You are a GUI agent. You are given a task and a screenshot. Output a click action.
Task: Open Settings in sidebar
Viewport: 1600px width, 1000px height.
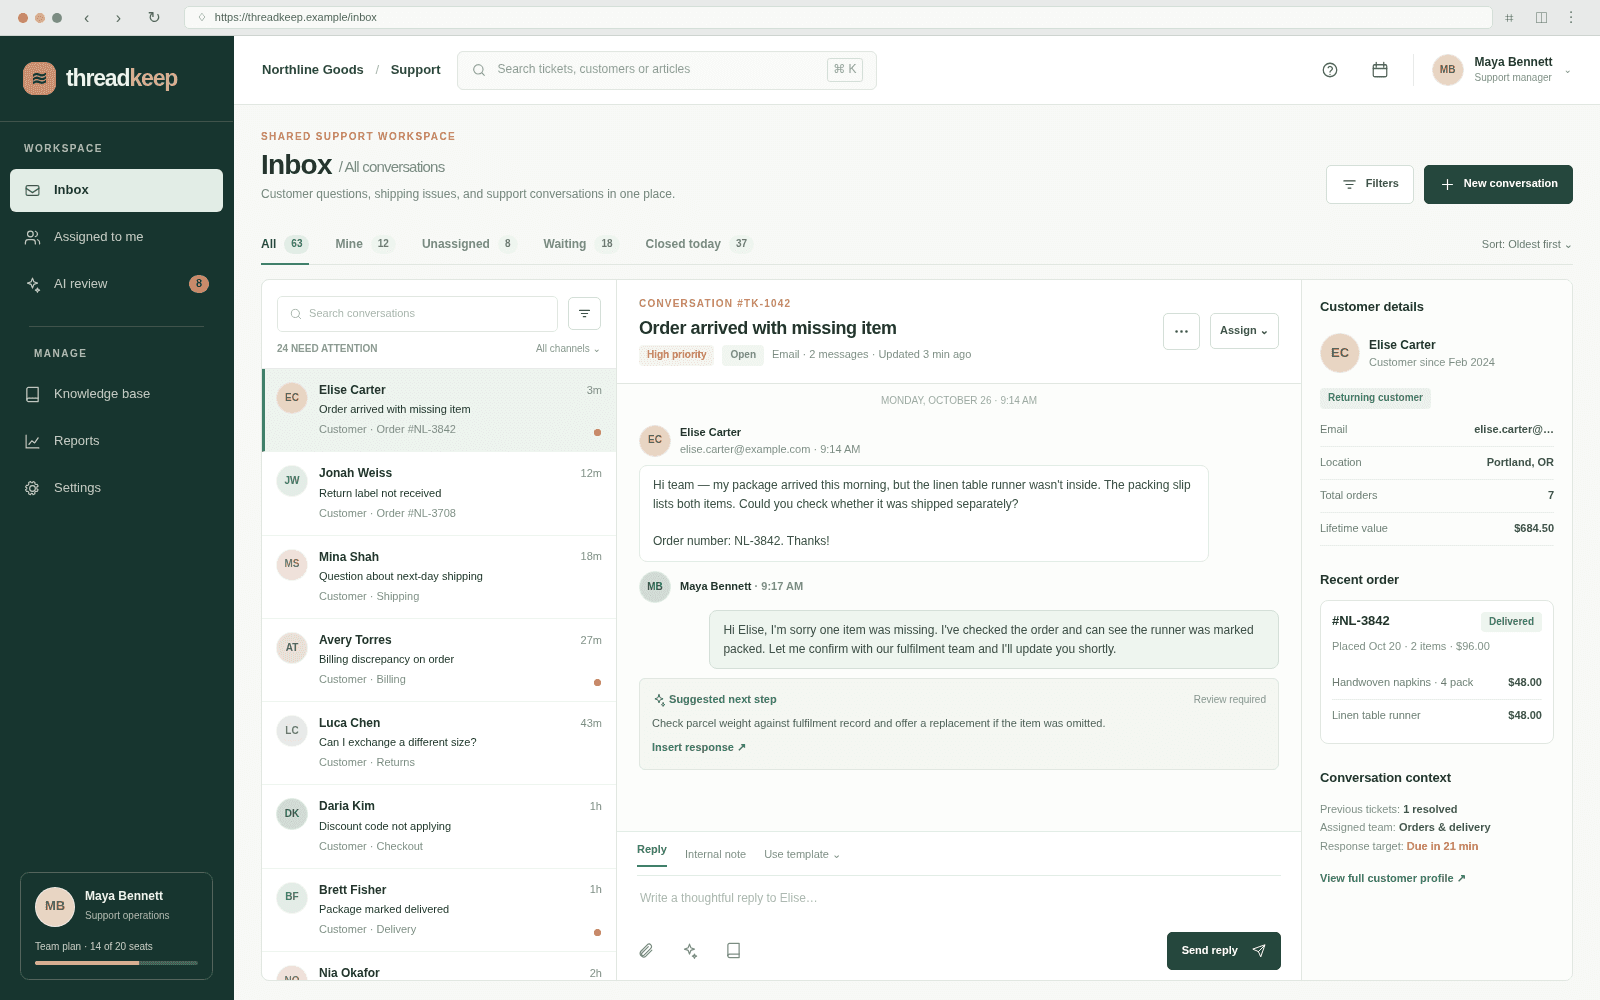(116, 488)
